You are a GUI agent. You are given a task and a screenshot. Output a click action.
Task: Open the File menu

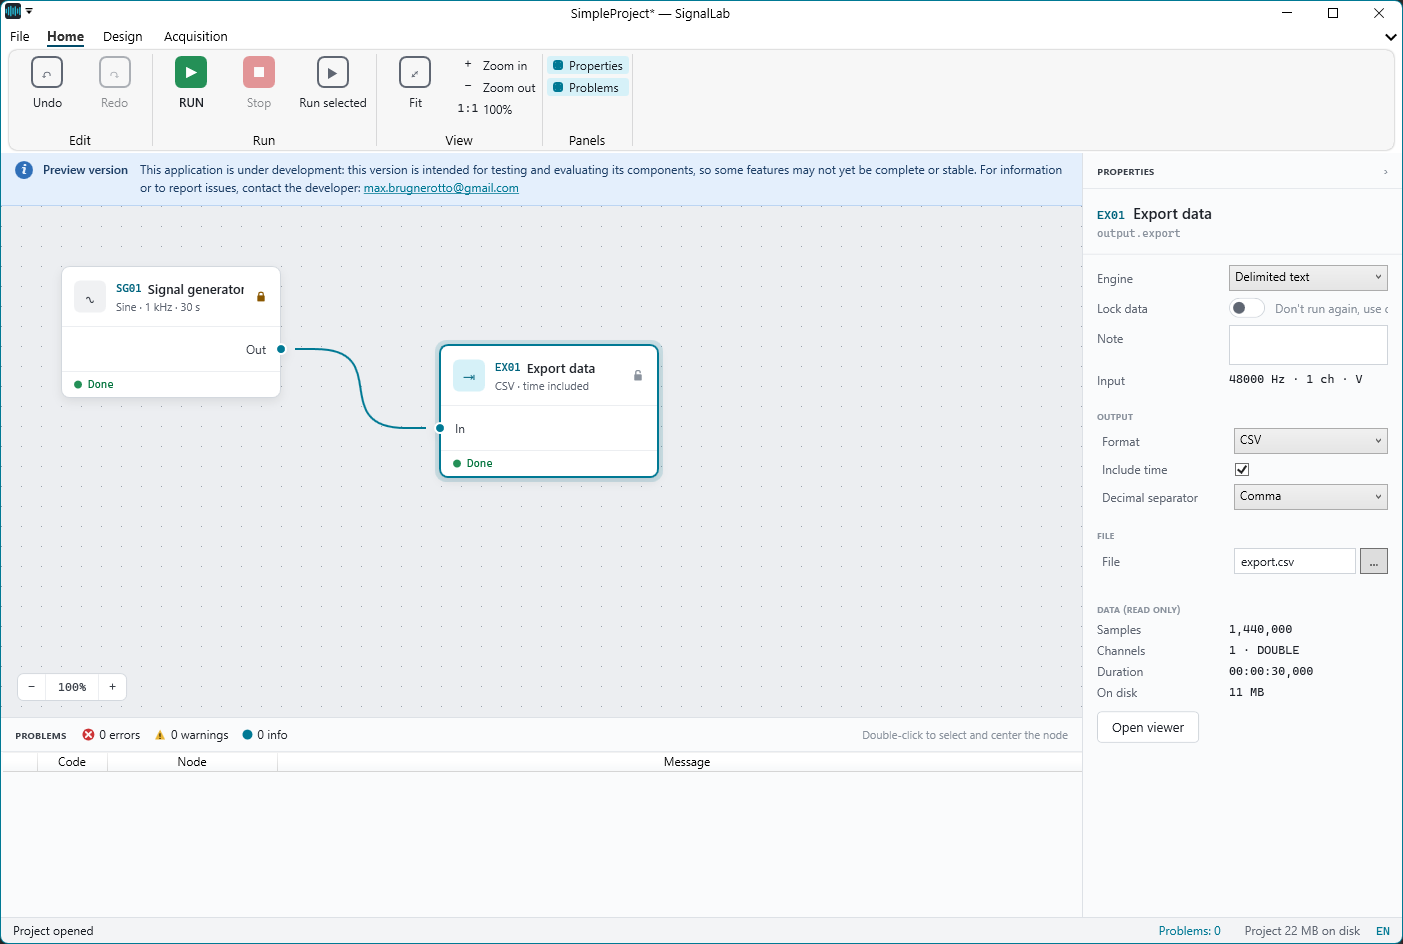click(20, 37)
